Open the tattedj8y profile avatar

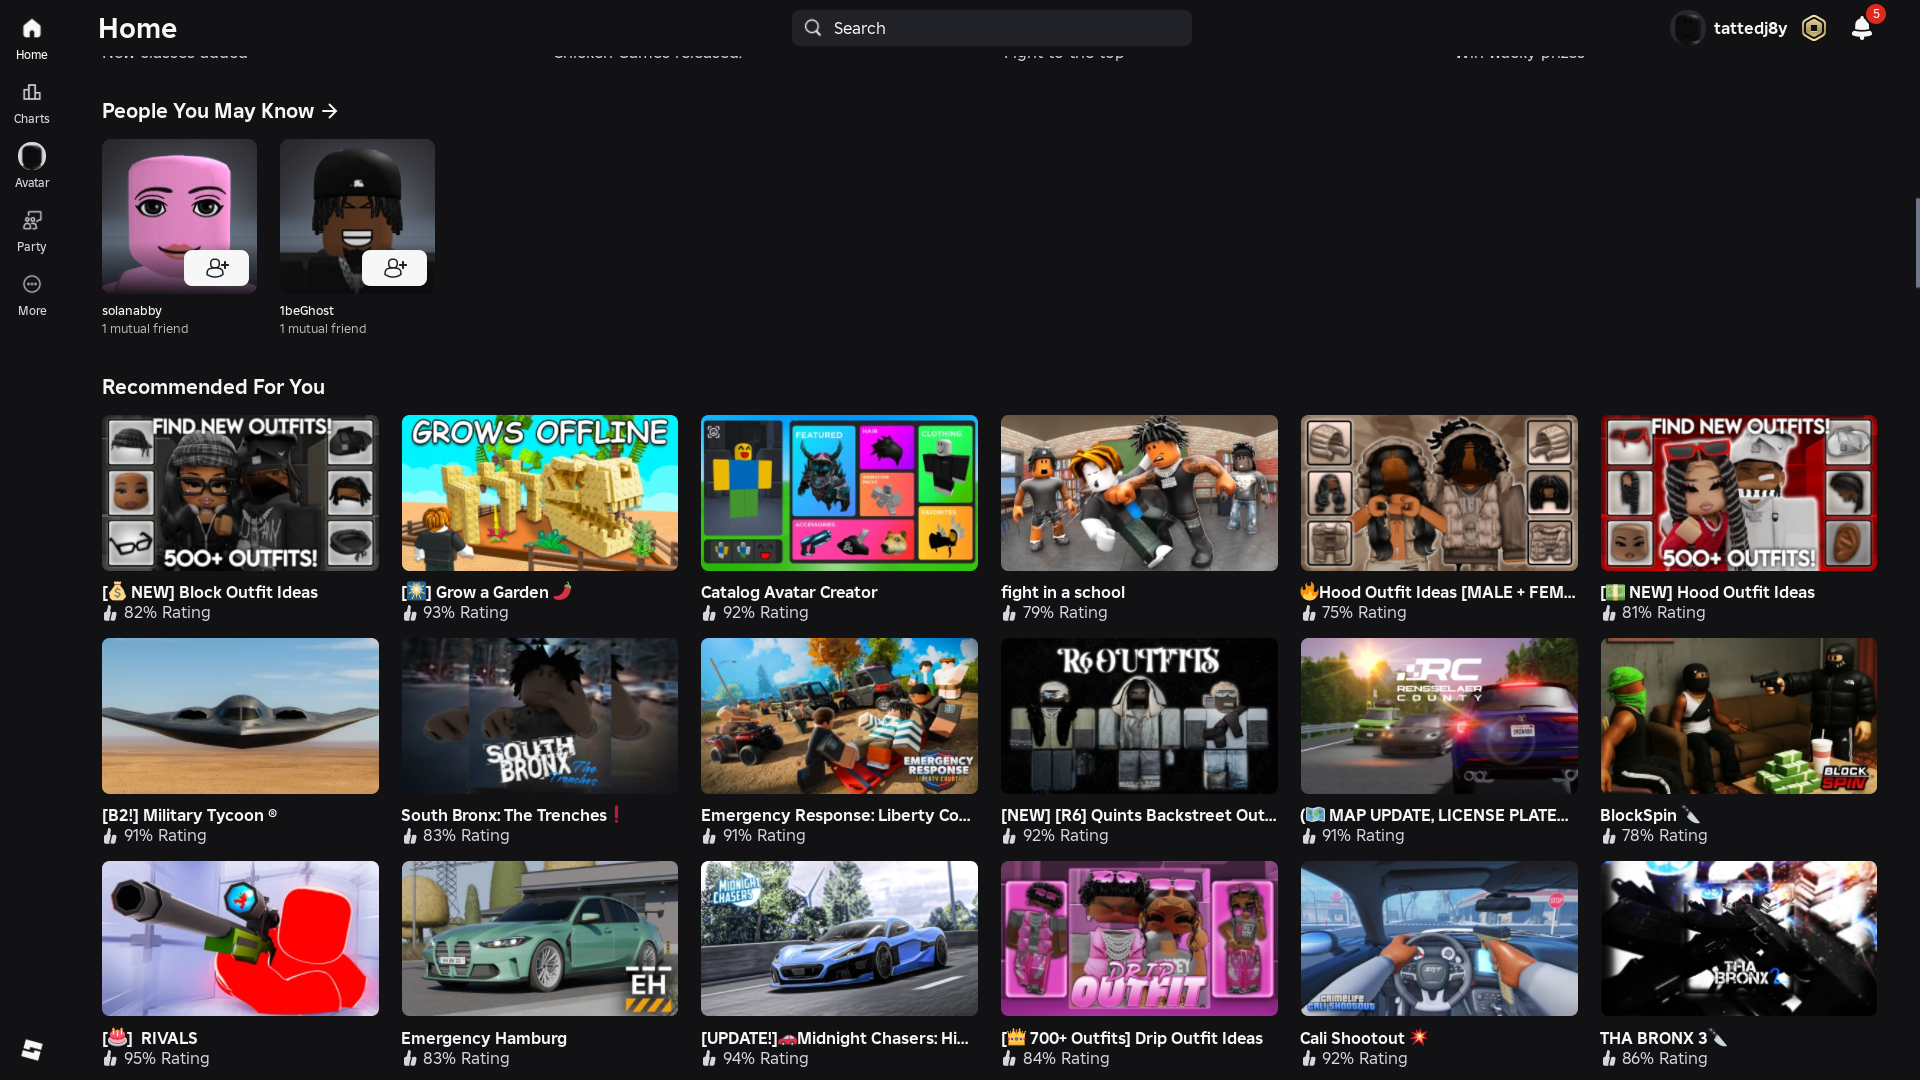click(x=1688, y=28)
